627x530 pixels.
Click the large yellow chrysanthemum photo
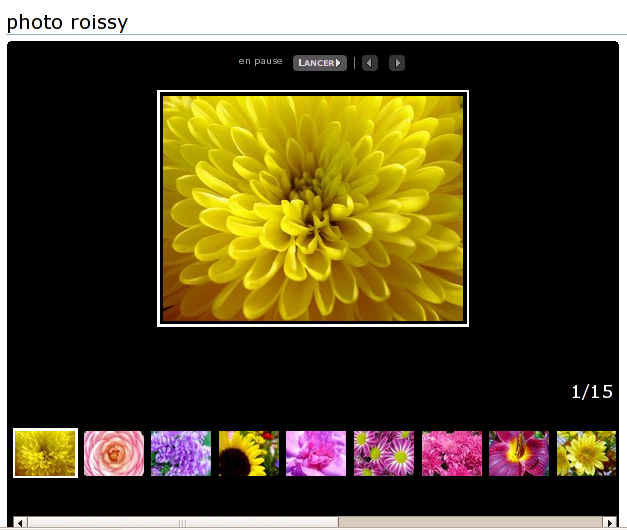(x=313, y=208)
